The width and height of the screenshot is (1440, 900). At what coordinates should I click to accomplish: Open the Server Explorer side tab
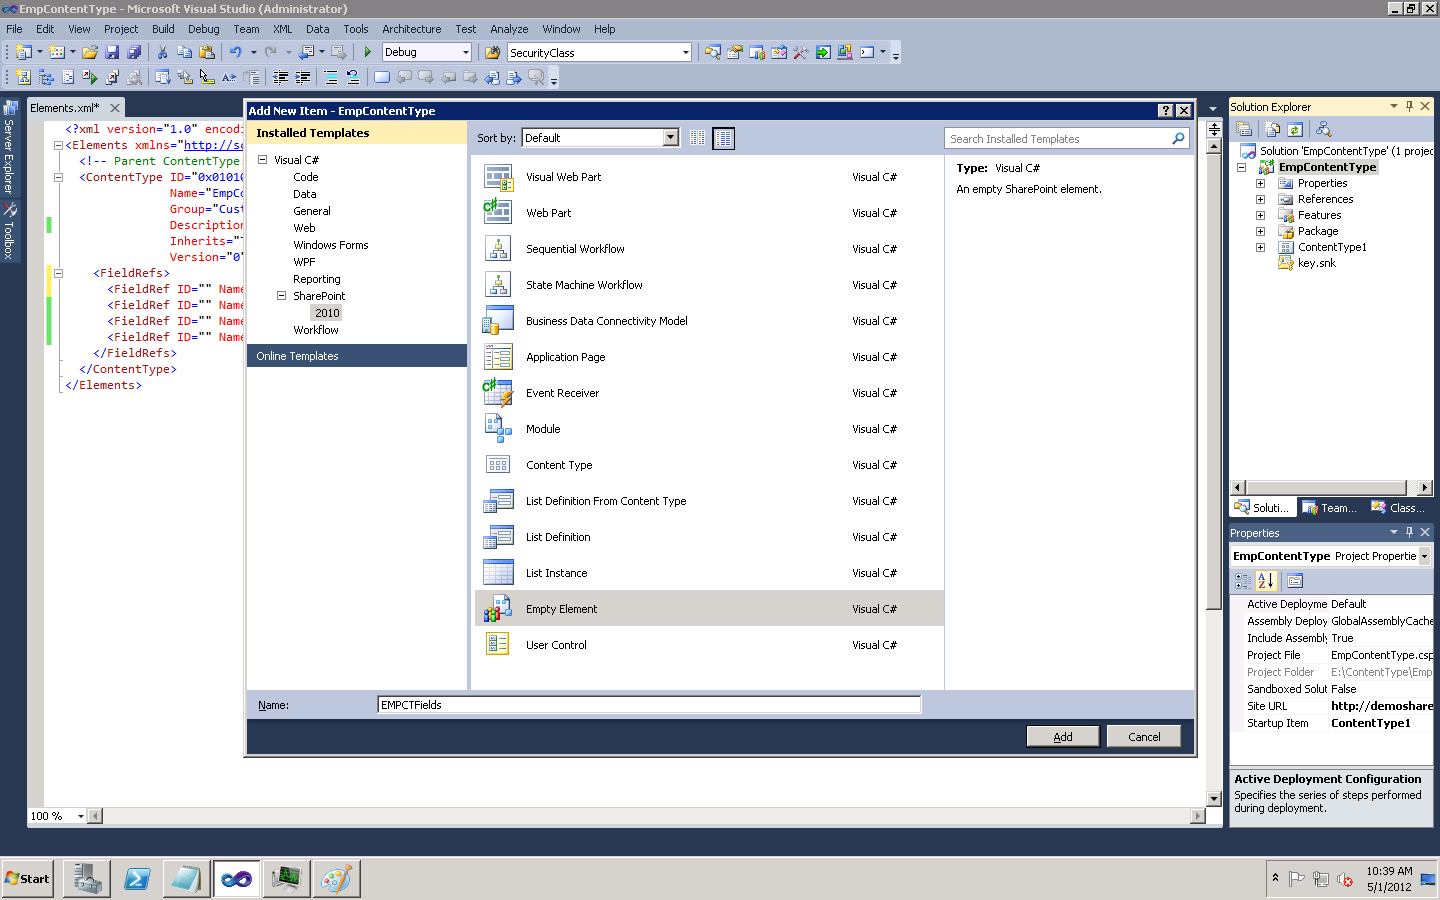tap(9, 147)
